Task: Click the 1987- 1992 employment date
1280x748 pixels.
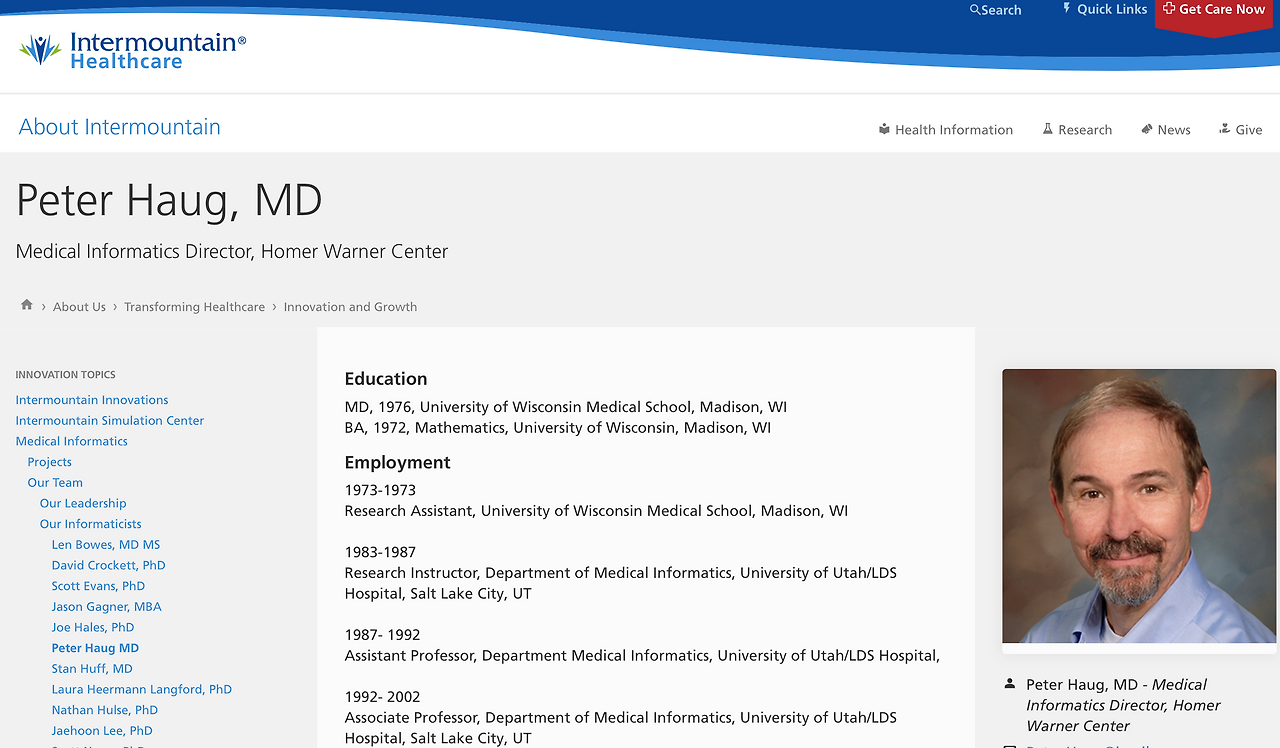Action: (x=382, y=635)
